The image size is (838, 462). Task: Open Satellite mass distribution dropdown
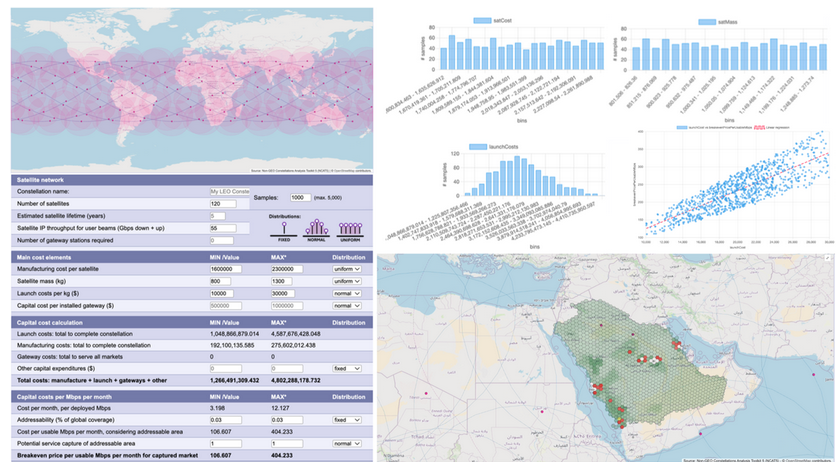pos(349,283)
